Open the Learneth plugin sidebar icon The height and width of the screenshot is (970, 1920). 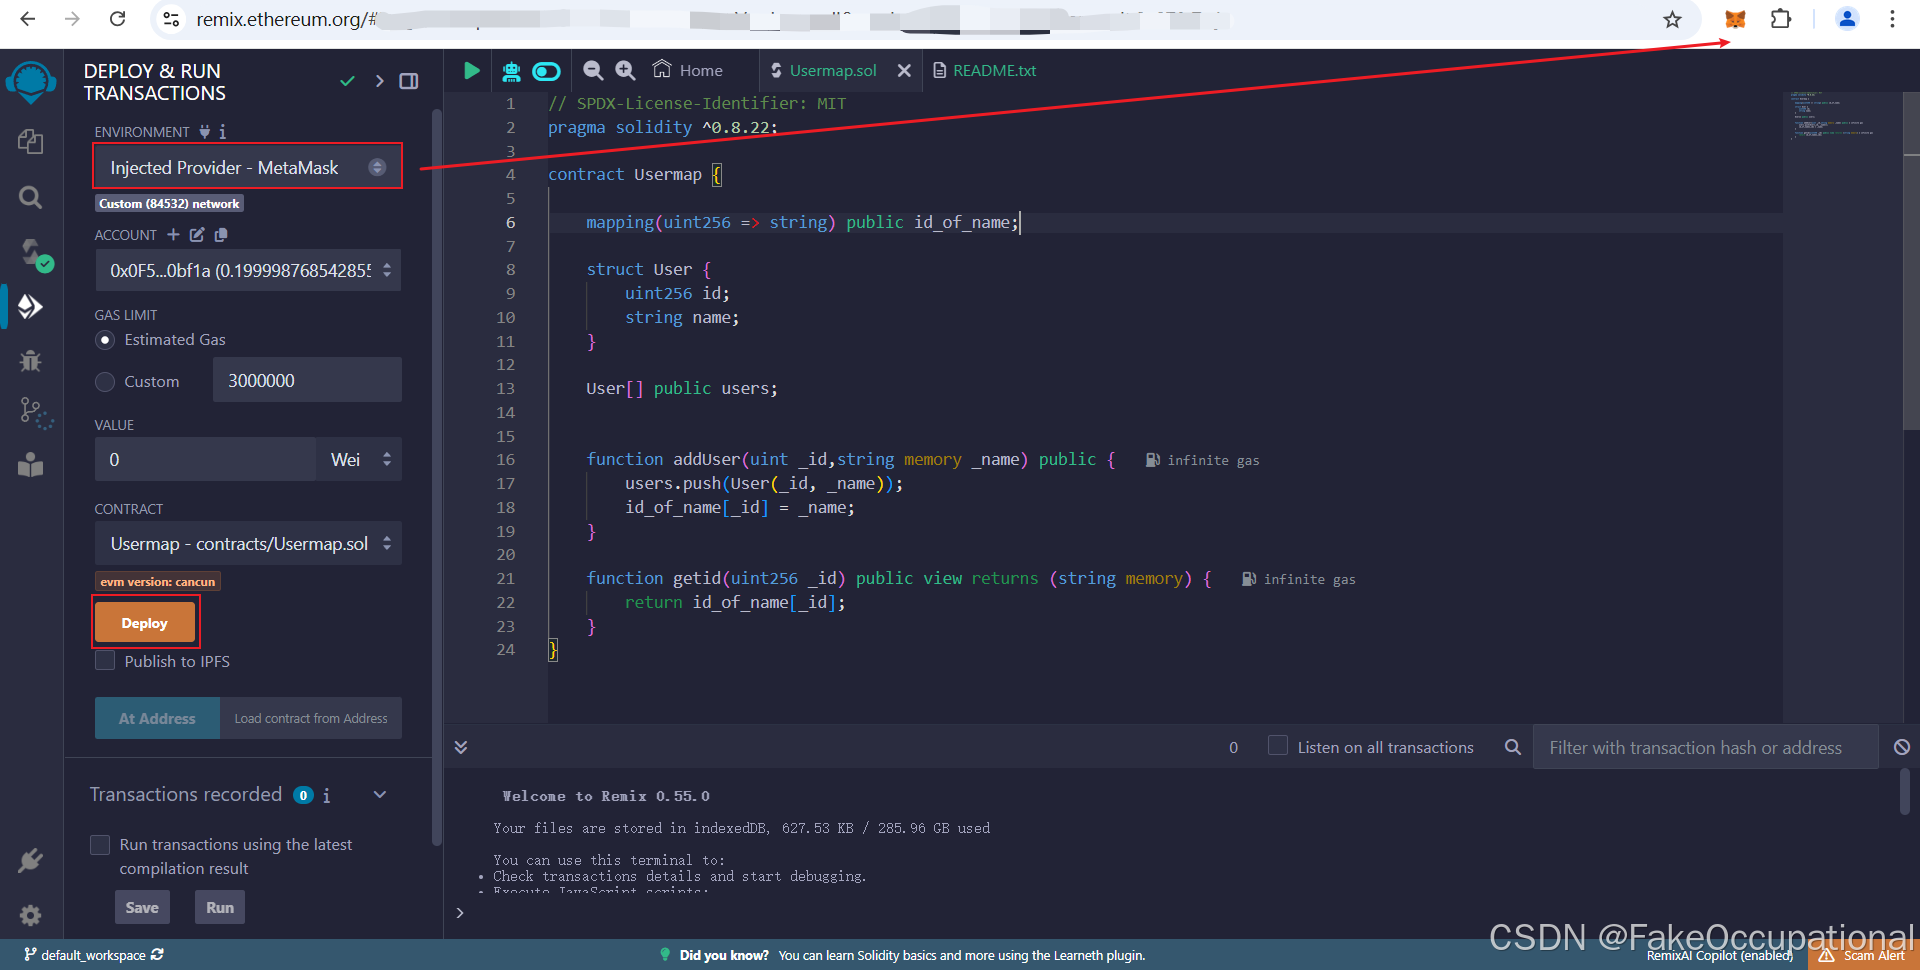30,464
